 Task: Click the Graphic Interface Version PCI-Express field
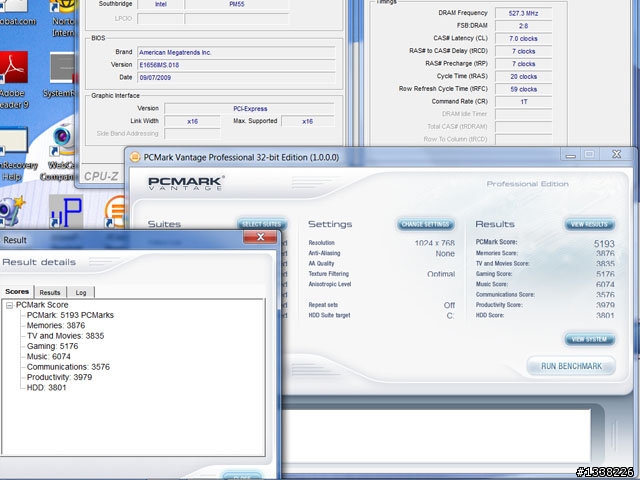249,109
